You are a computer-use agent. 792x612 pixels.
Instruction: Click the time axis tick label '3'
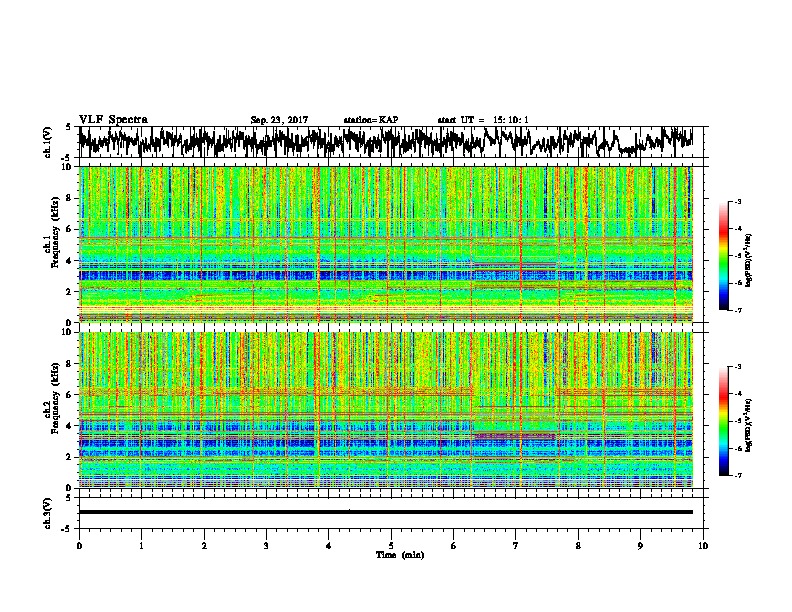click(266, 546)
